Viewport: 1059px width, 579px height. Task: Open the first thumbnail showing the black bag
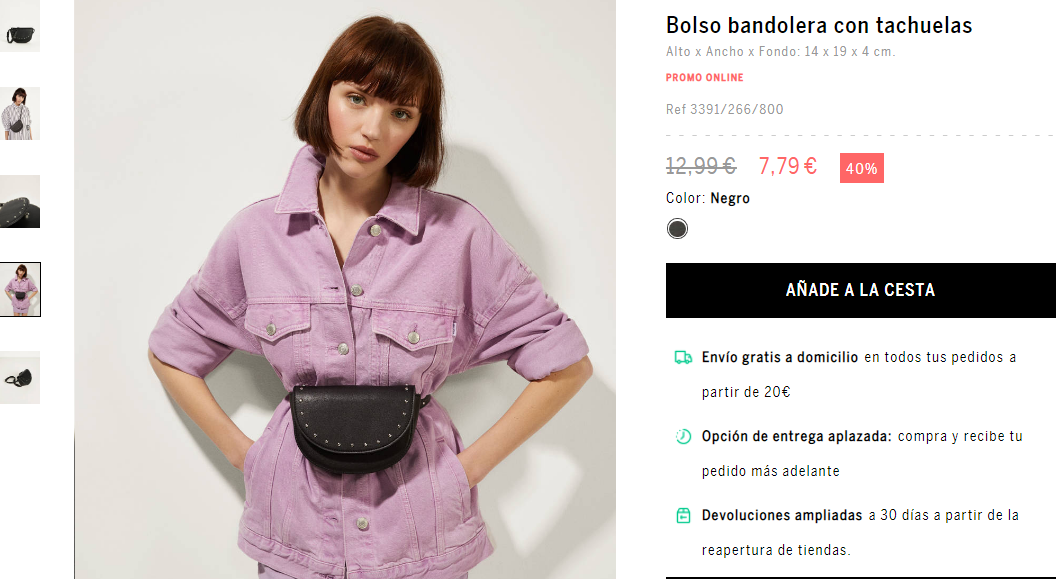coord(20,27)
